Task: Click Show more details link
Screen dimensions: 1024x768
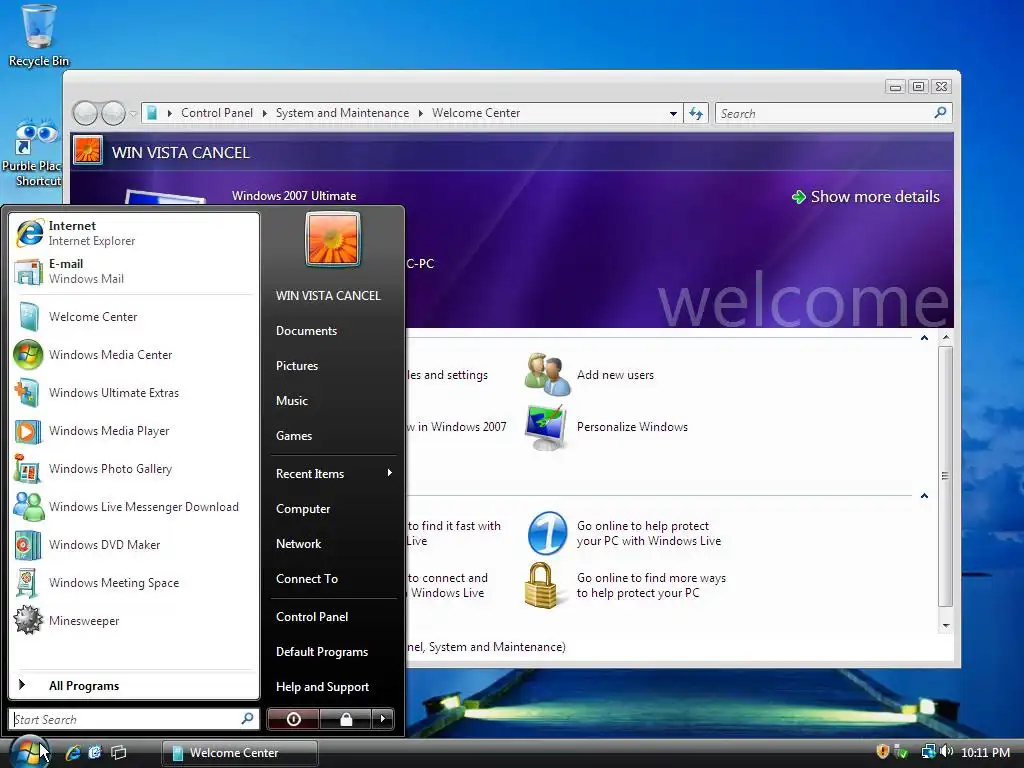Action: [866, 197]
